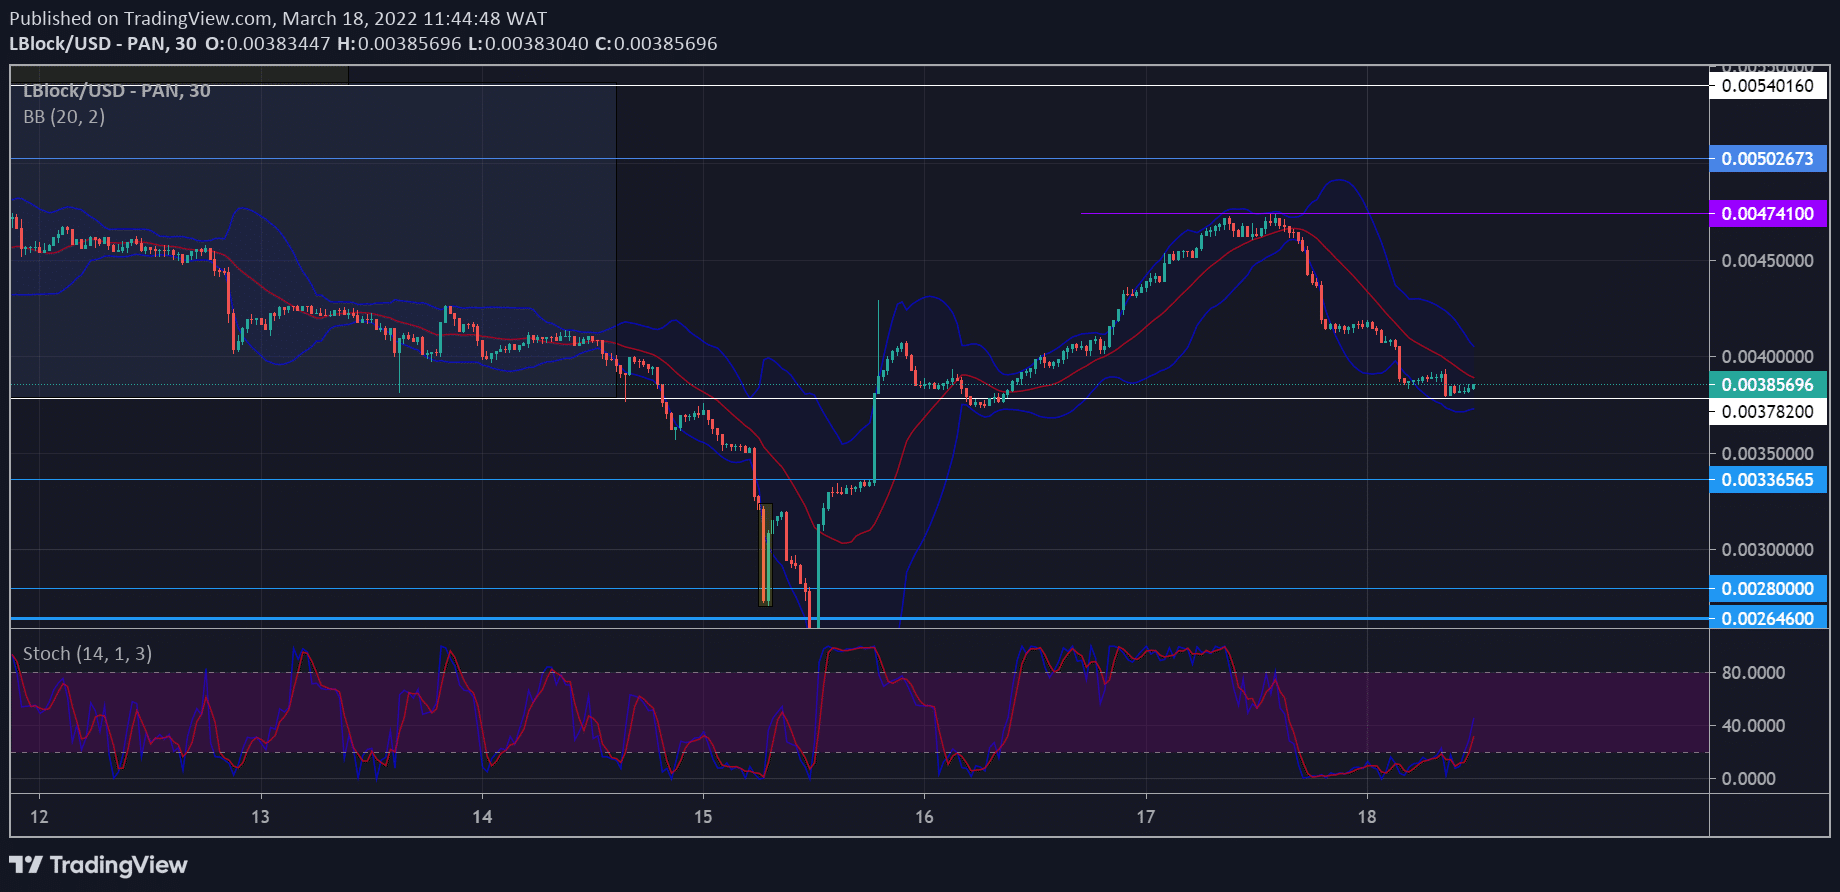Click the Stochastic 0.0000 level label
1840x892 pixels.
1749,779
